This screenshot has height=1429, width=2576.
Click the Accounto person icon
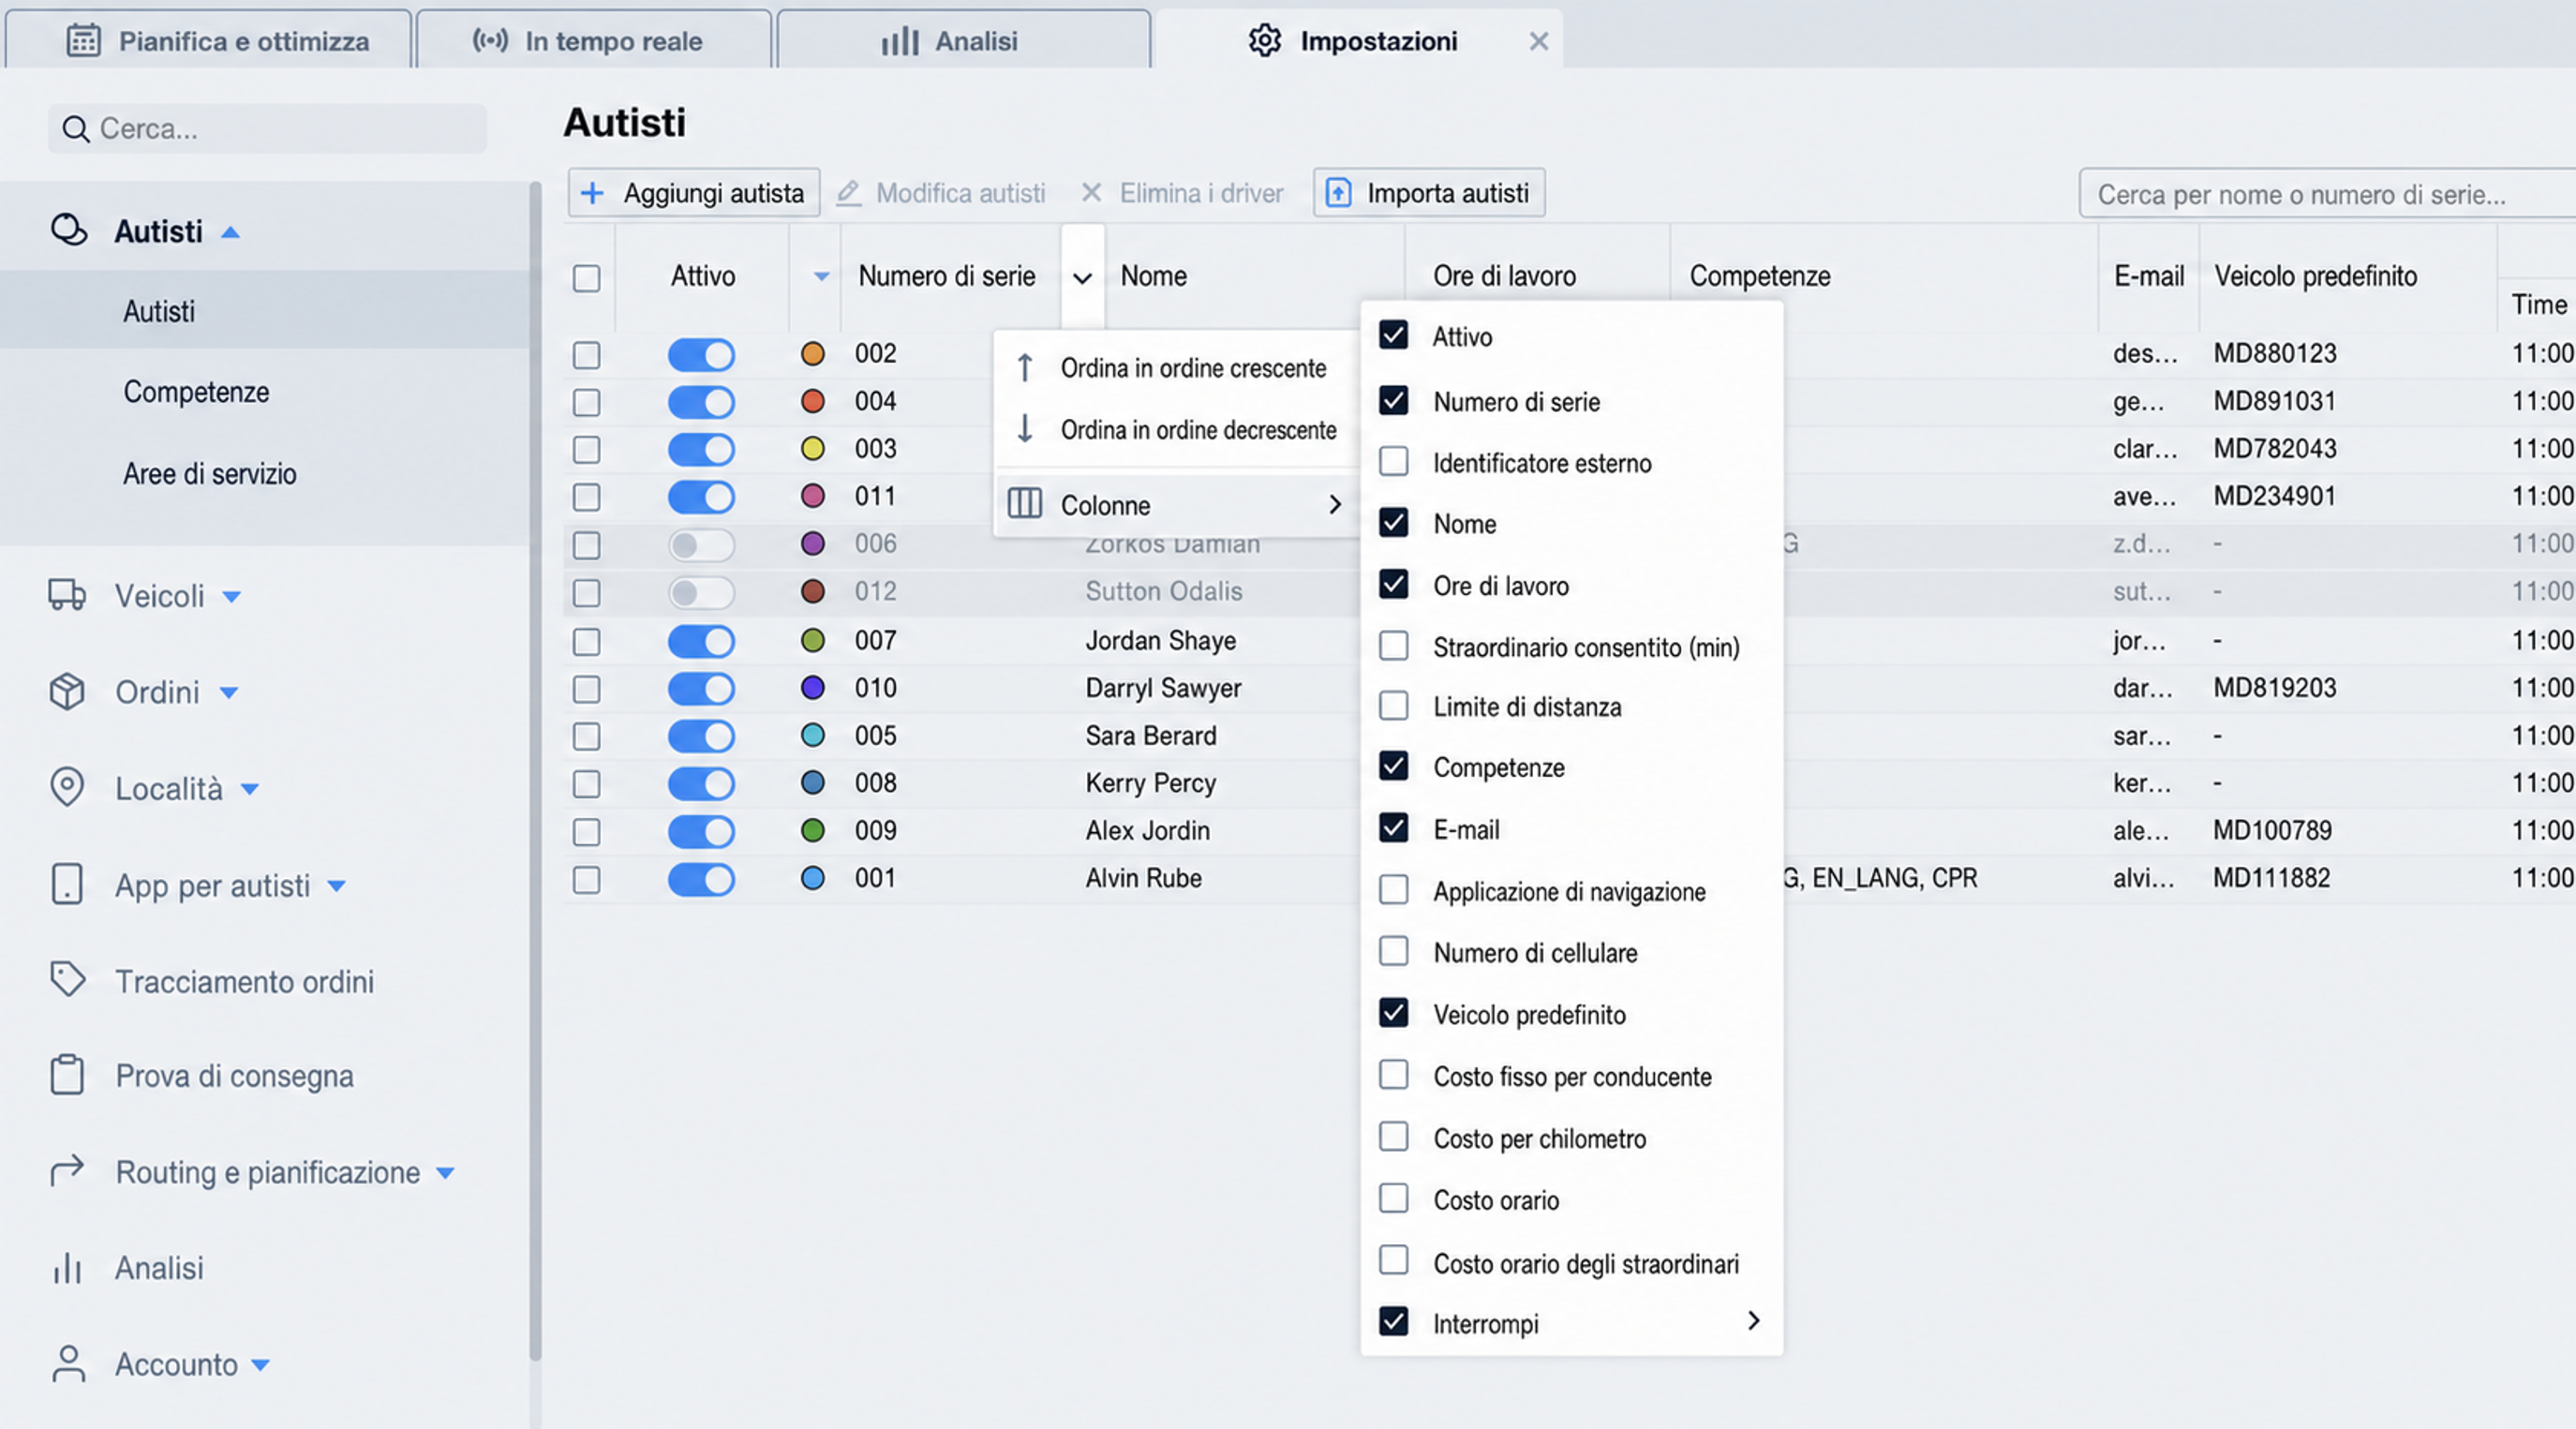pos(68,1364)
